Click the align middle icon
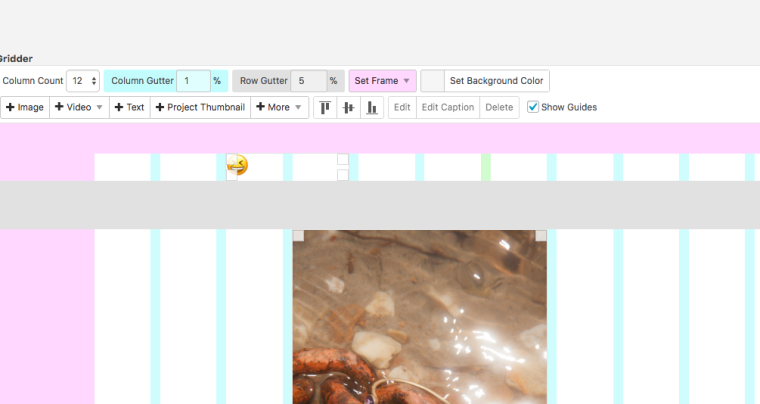 point(349,107)
